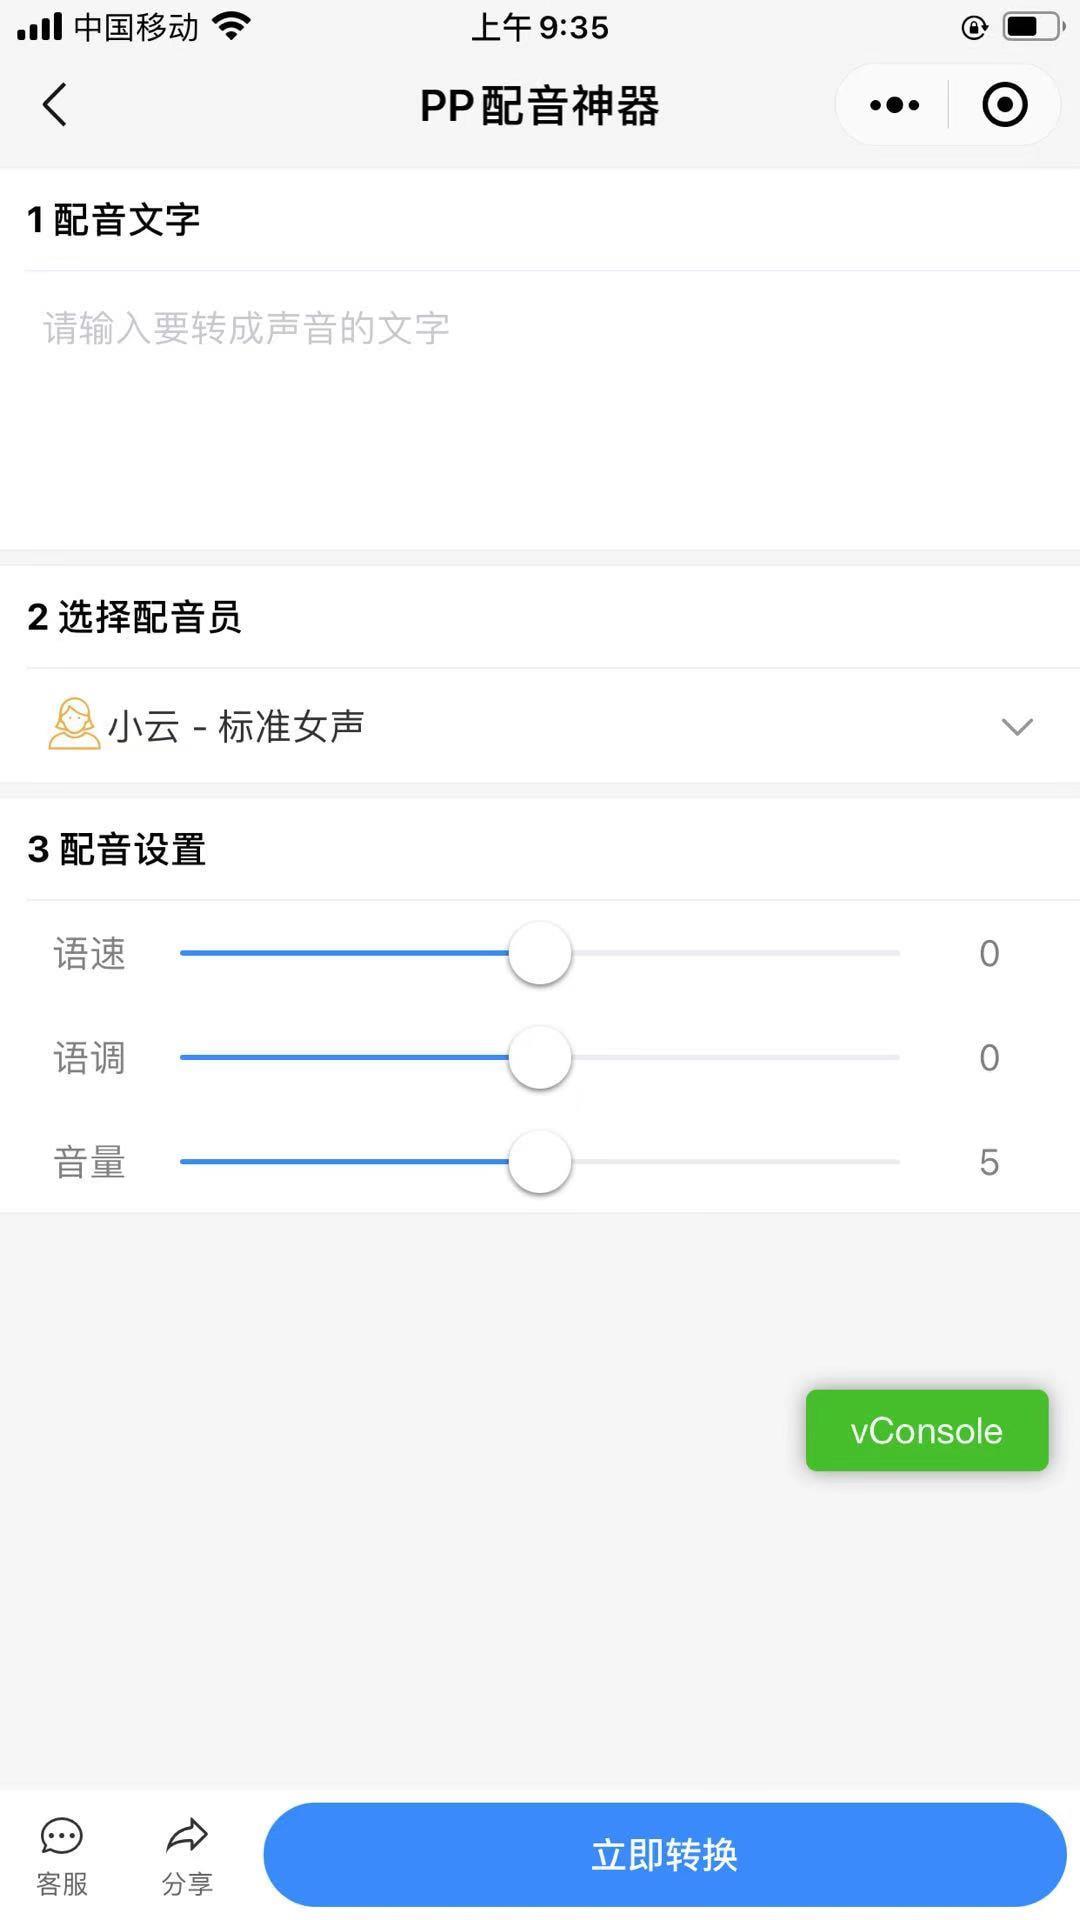Tap the 3 配音设置 section heading

117,849
